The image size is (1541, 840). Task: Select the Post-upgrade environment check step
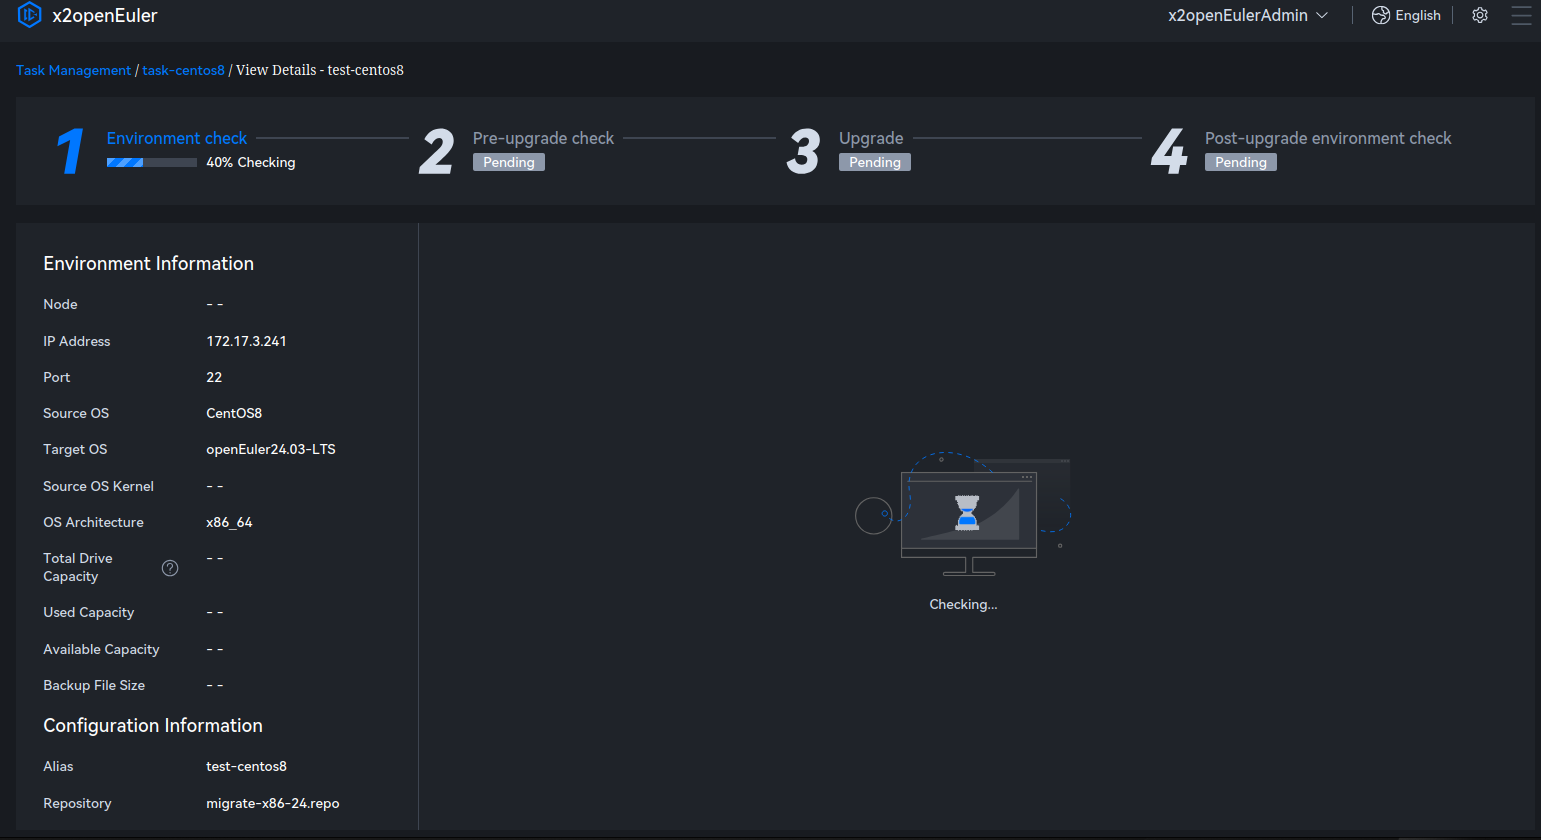pos(1327,138)
